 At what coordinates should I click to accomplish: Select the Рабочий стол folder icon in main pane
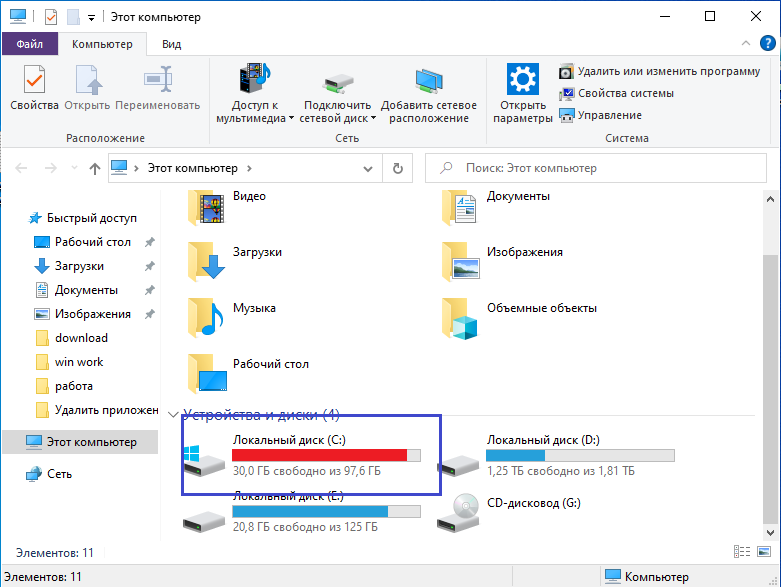click(x=207, y=373)
